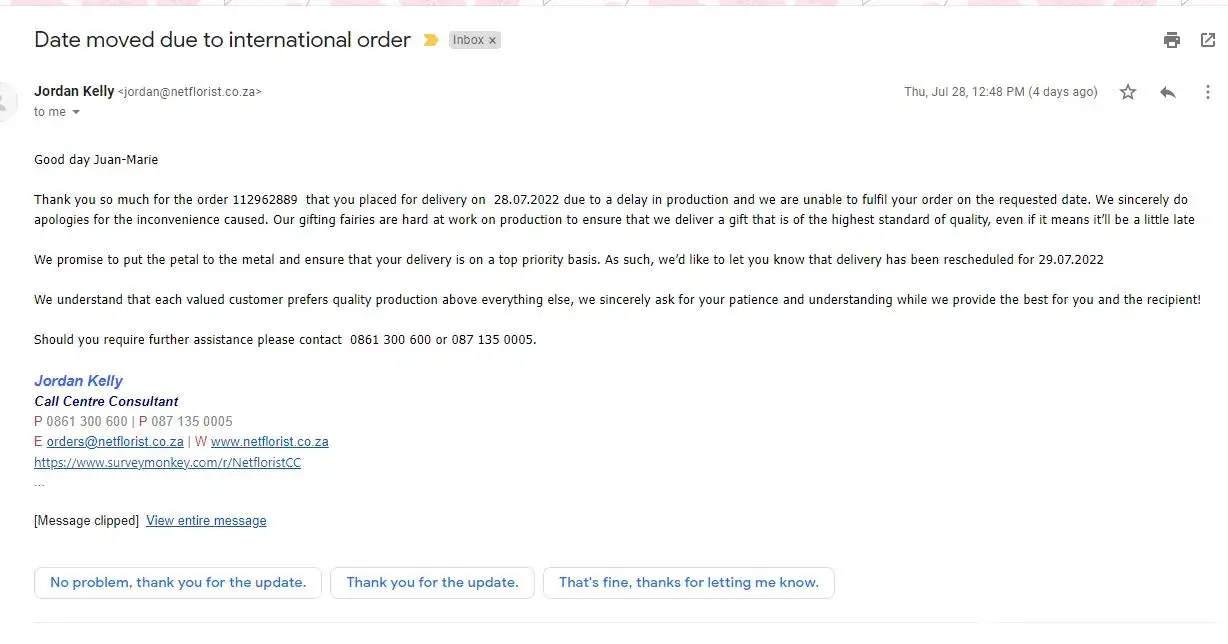Click the sender's profile avatar
This screenshot has height=644, width=1228.
pyautogui.click(x=6, y=101)
